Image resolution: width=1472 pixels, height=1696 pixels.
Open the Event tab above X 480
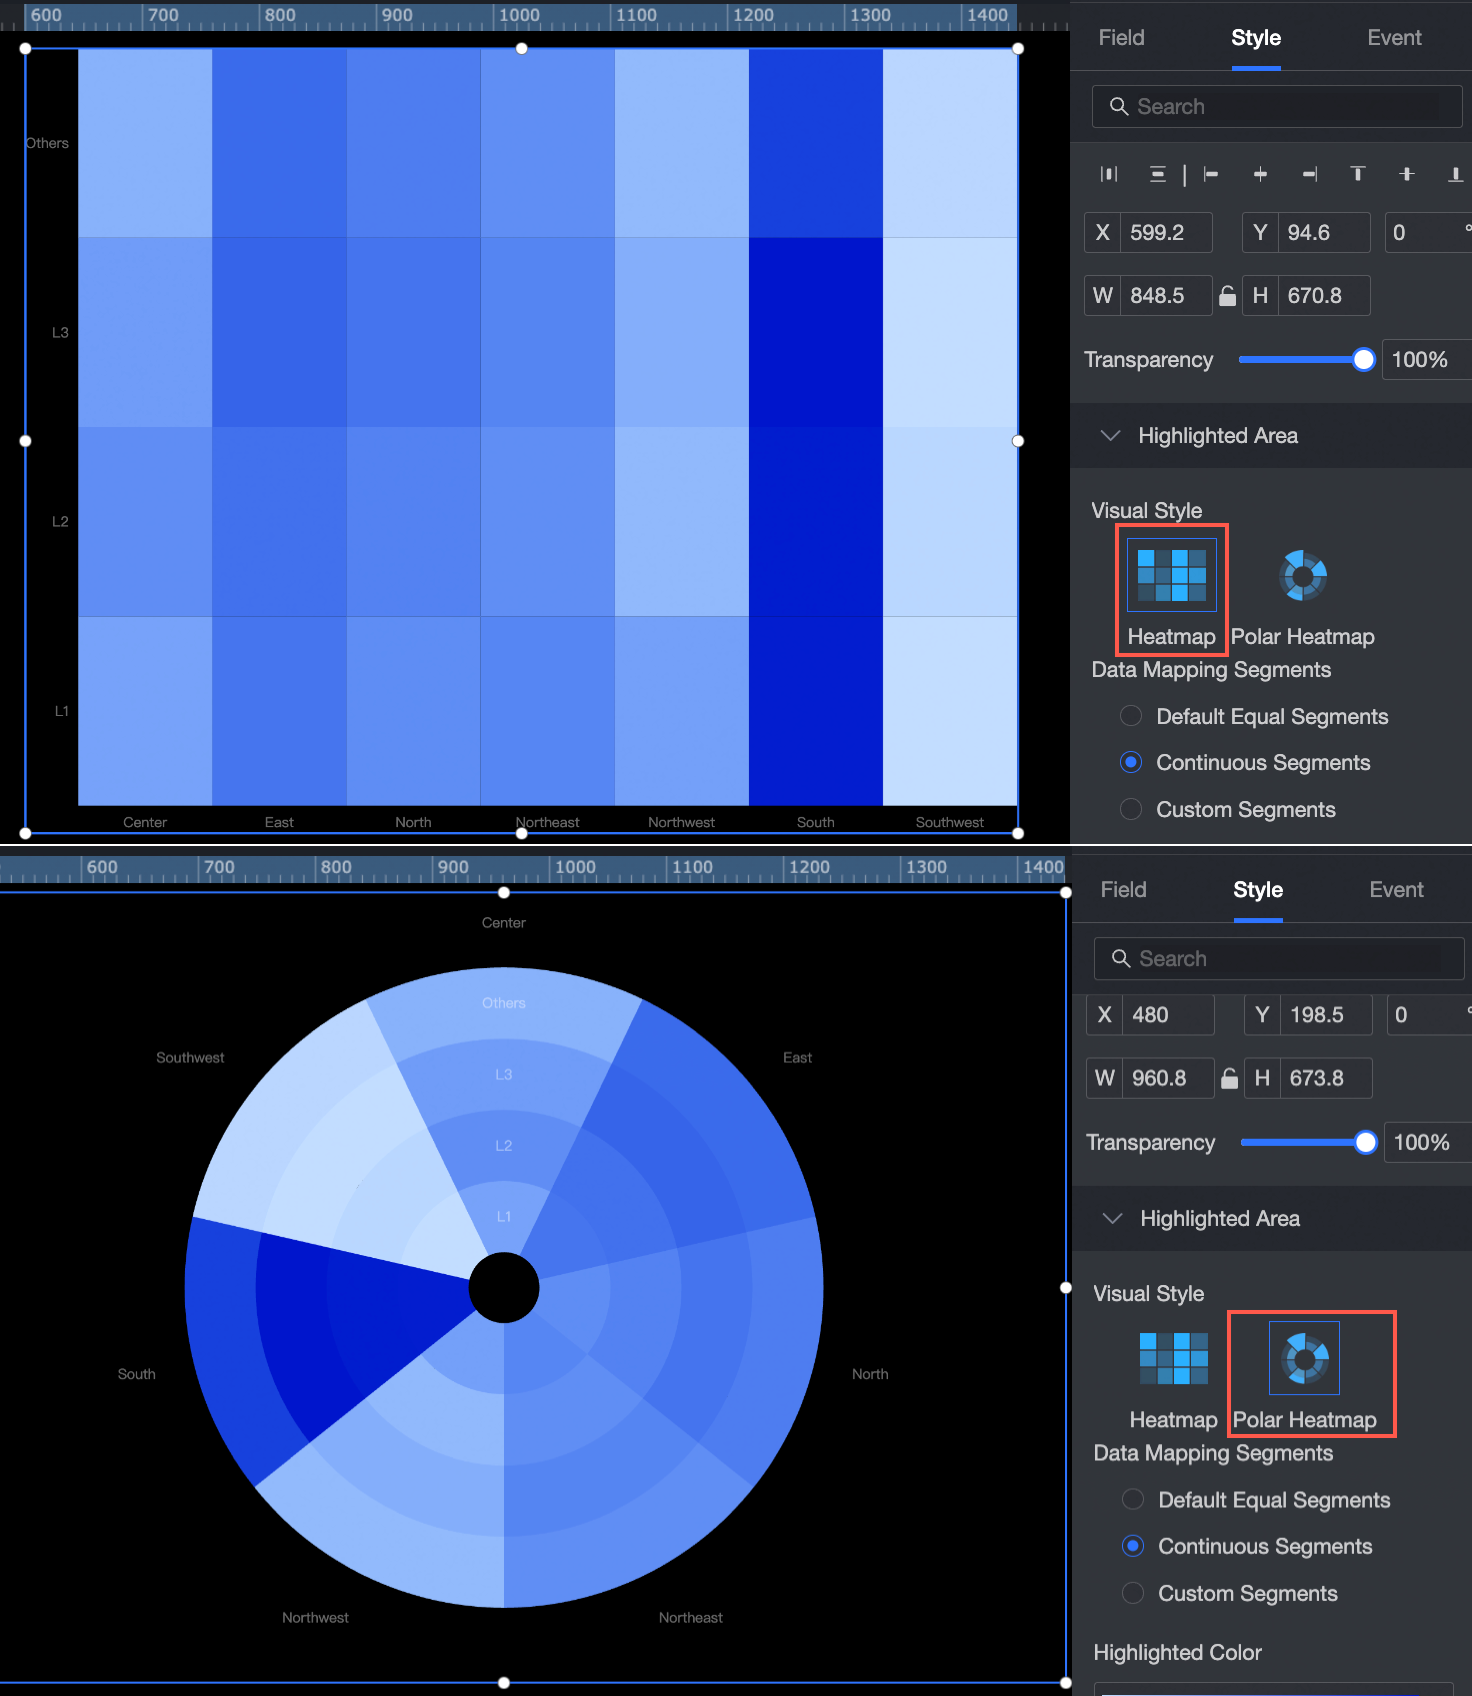pos(1396,890)
